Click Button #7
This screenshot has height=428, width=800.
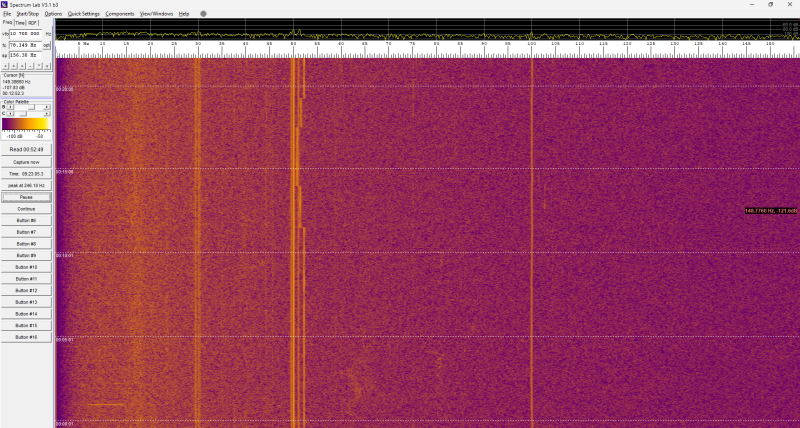(x=26, y=232)
